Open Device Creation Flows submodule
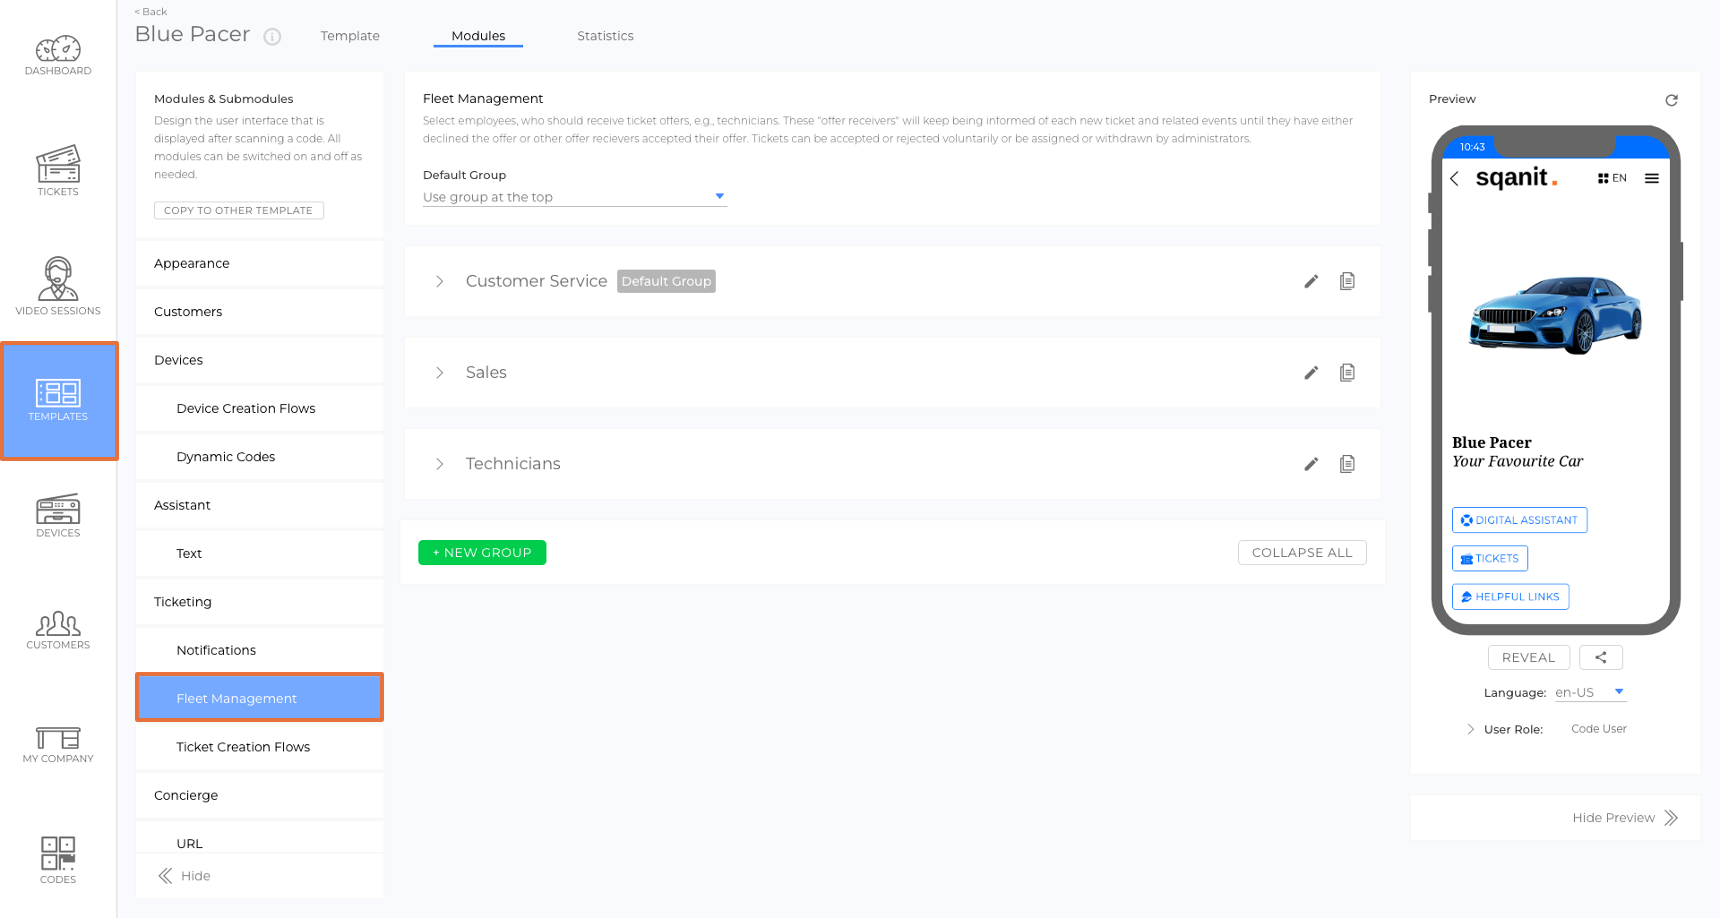Image resolution: width=1720 pixels, height=918 pixels. [260, 408]
